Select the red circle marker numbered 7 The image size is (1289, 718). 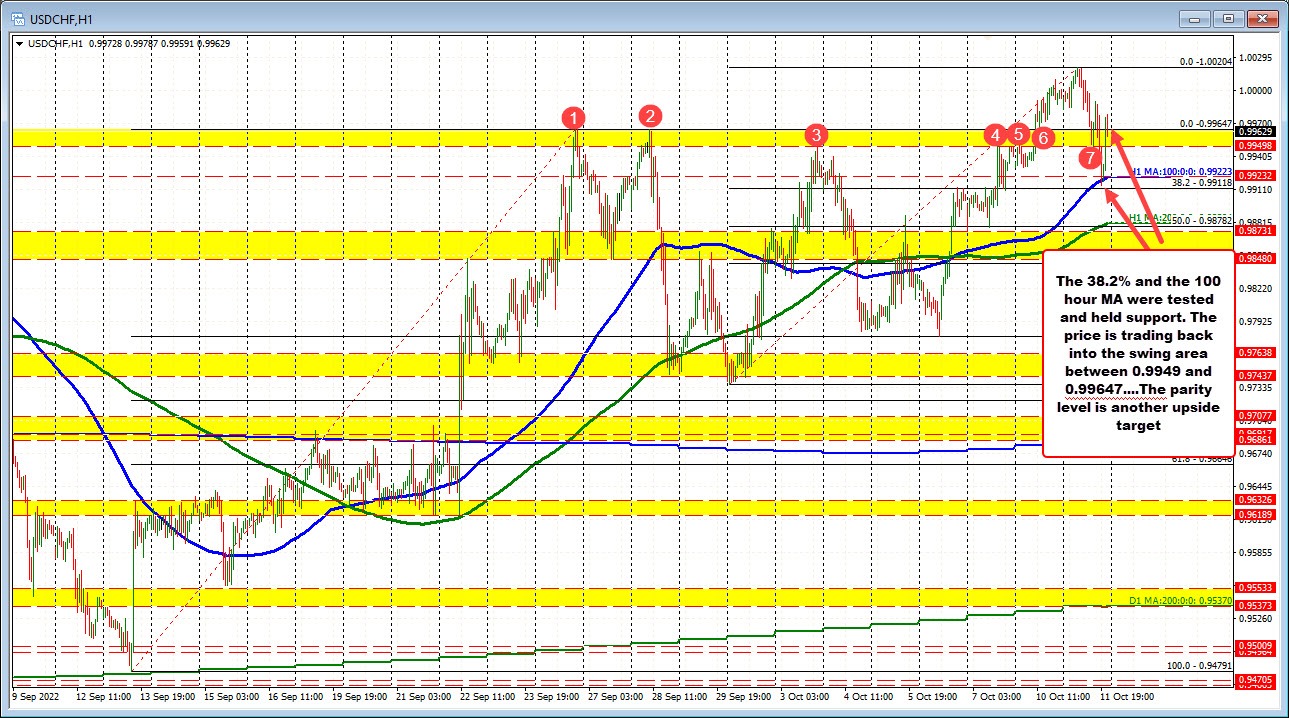[1090, 158]
